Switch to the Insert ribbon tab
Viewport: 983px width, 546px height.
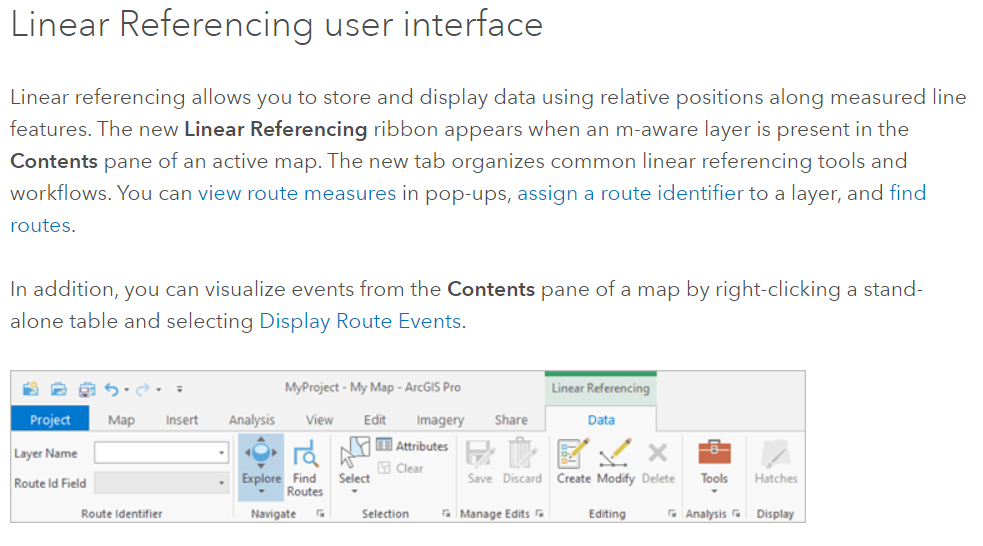coord(182,419)
